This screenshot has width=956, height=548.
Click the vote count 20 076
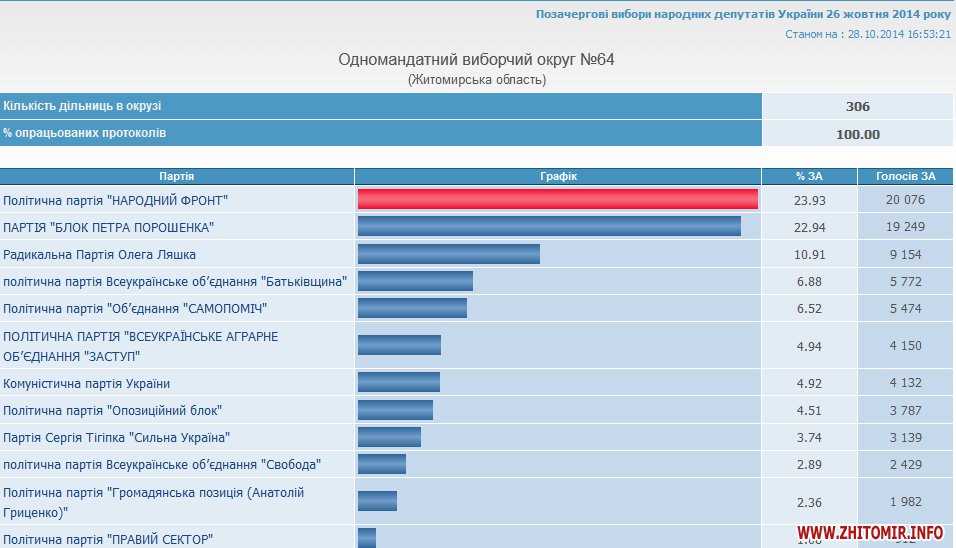coord(904,200)
